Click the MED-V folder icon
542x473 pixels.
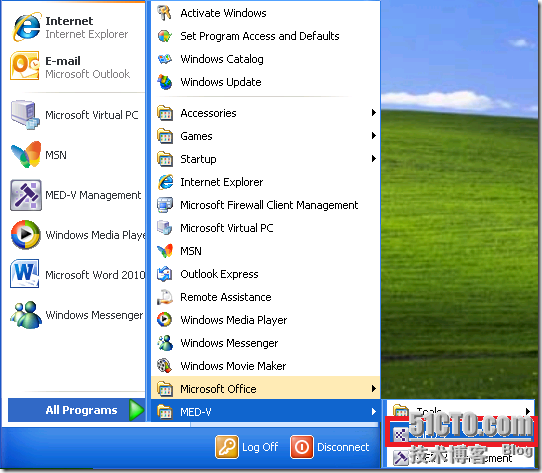coord(165,412)
